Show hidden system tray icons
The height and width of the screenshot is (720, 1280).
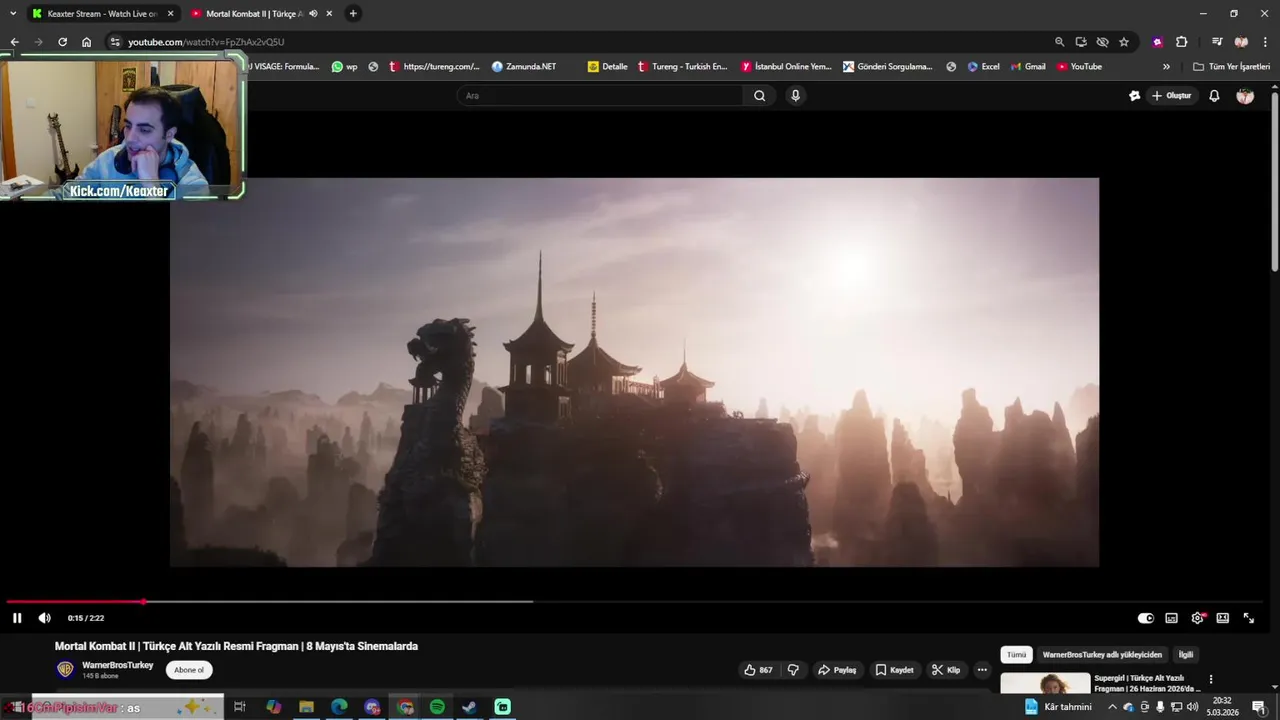tap(1112, 707)
